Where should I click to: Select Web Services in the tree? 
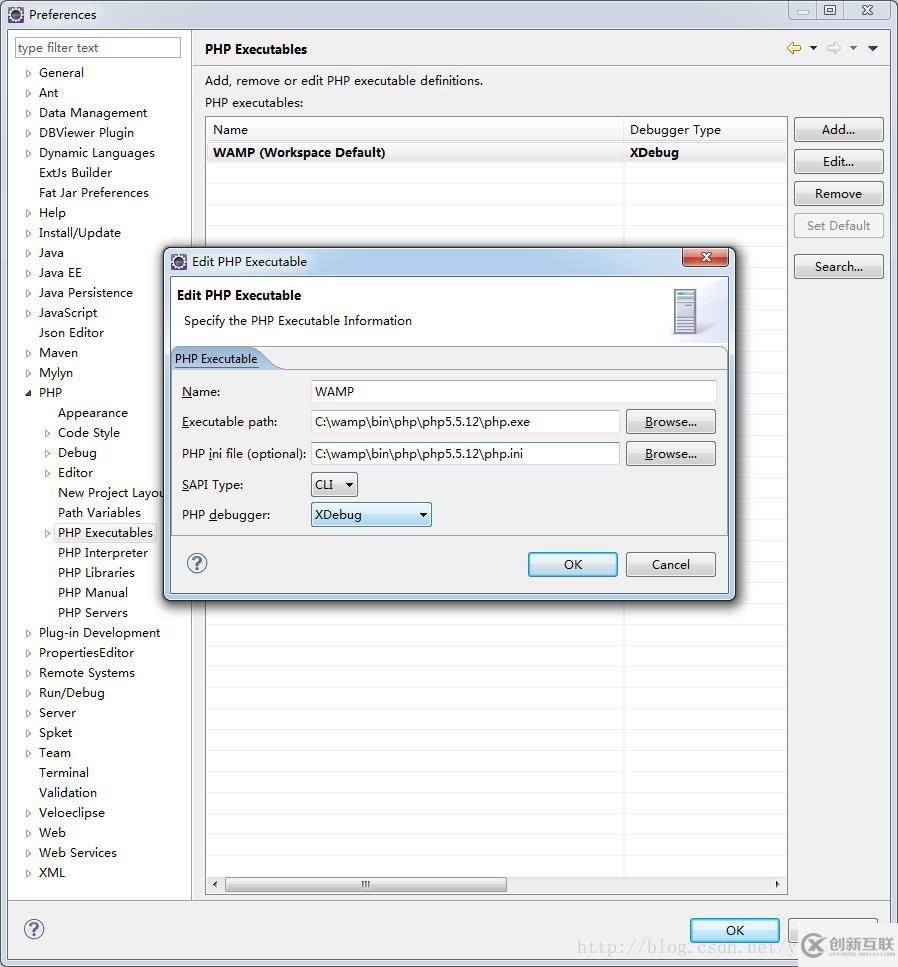tap(78, 852)
